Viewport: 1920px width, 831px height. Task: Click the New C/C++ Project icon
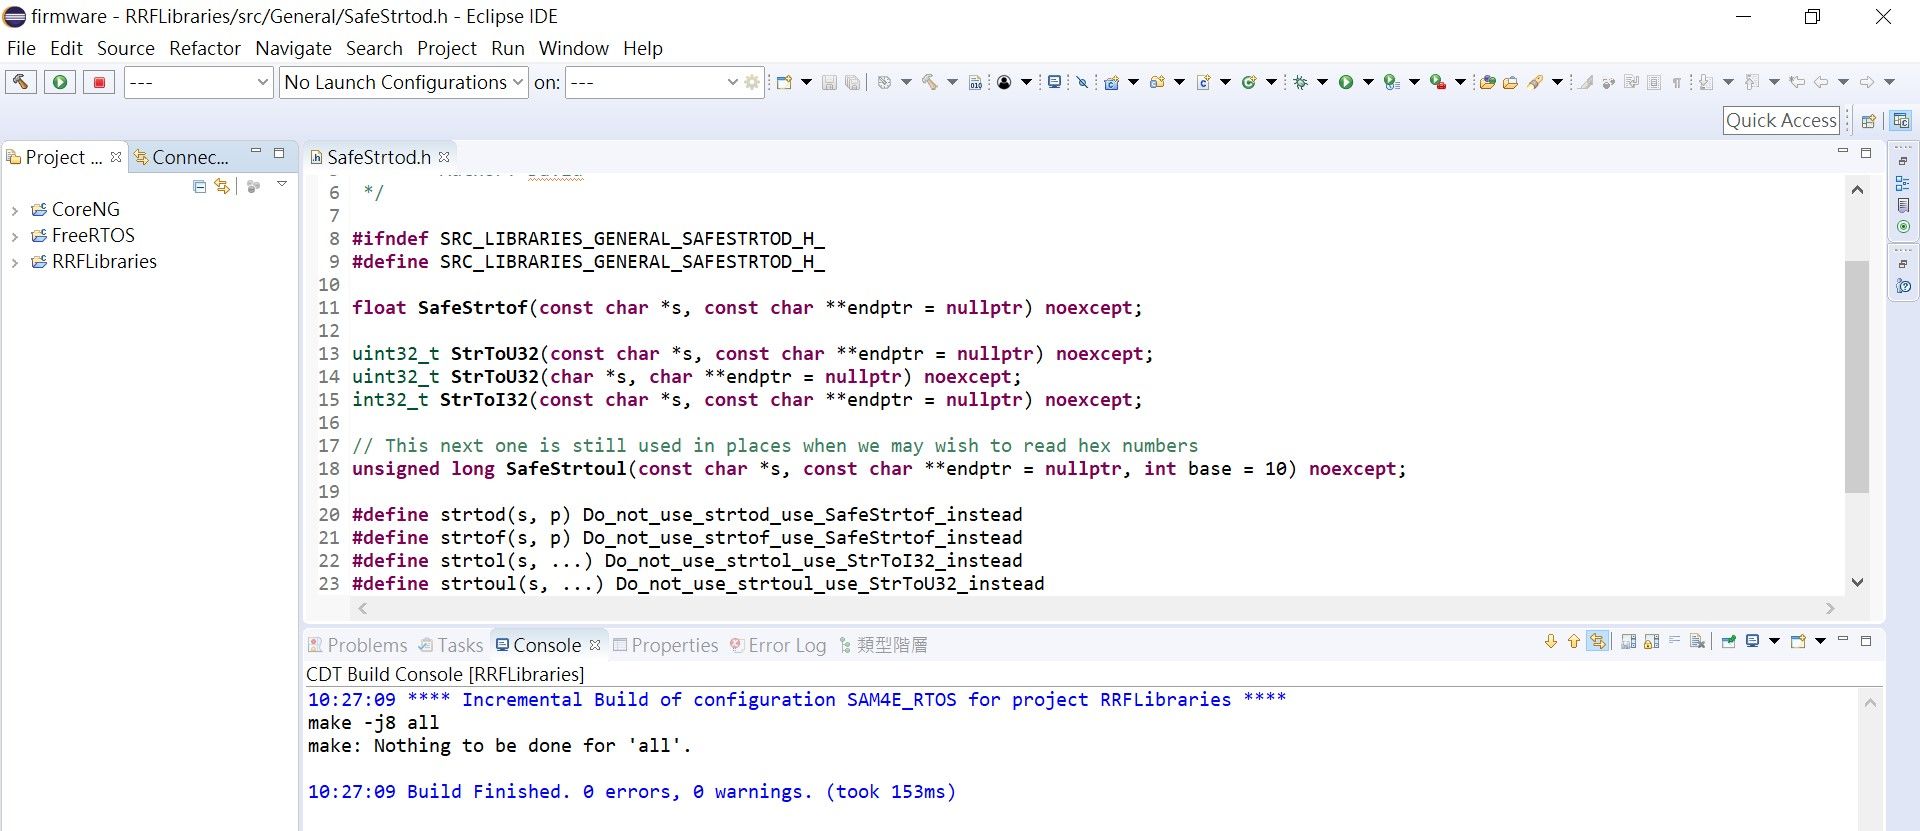pyautogui.click(x=1111, y=82)
